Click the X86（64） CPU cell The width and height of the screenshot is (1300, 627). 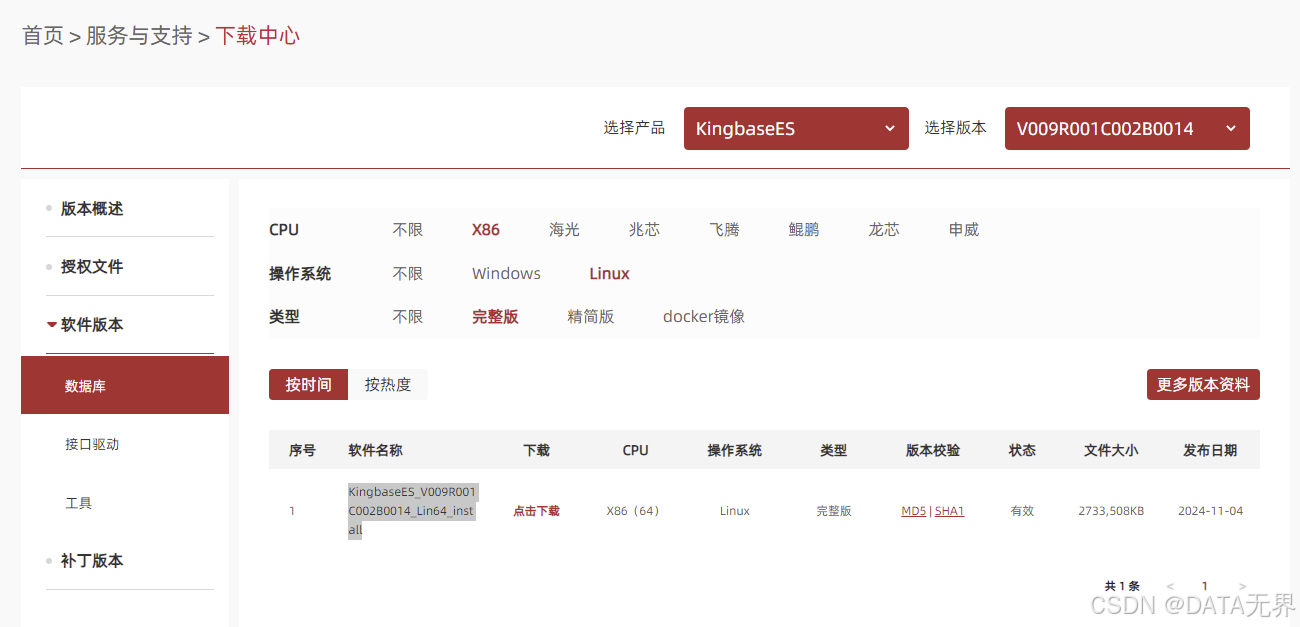(634, 511)
